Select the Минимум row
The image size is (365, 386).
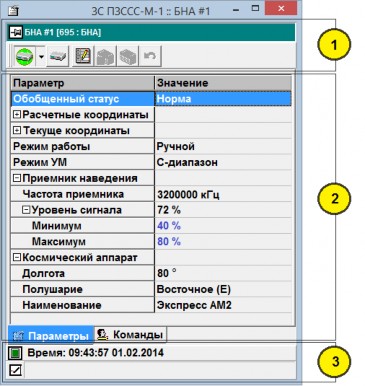[83, 226]
